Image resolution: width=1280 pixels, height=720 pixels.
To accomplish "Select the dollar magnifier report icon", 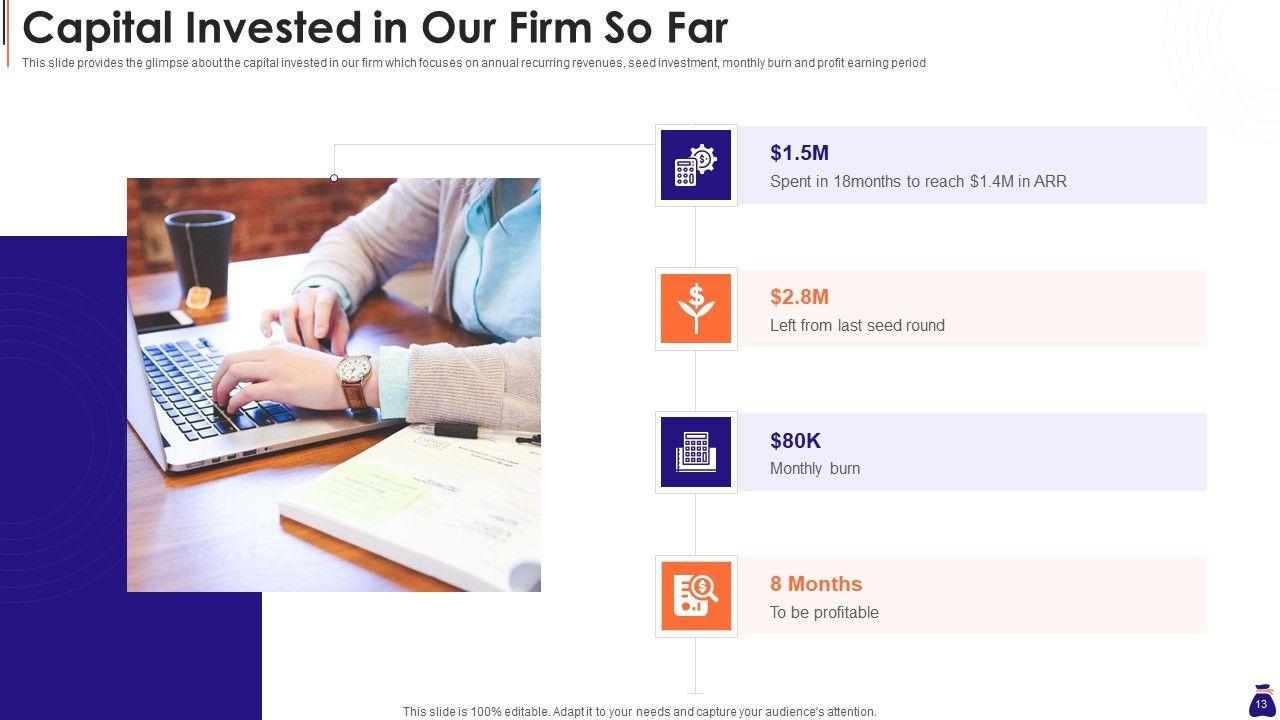I will [x=696, y=596].
